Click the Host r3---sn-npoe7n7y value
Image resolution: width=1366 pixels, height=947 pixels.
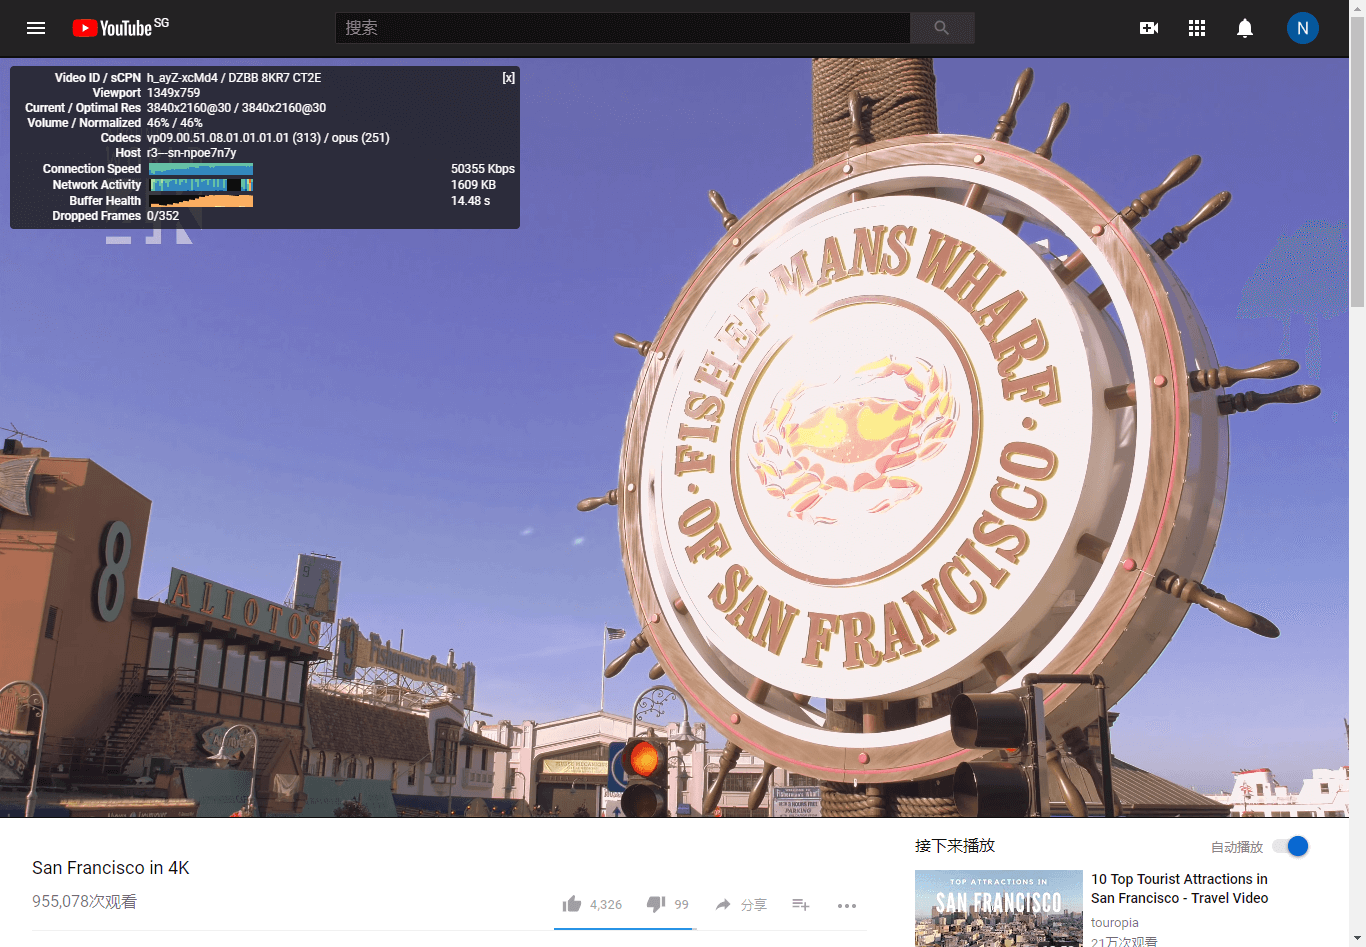pyautogui.click(x=192, y=153)
